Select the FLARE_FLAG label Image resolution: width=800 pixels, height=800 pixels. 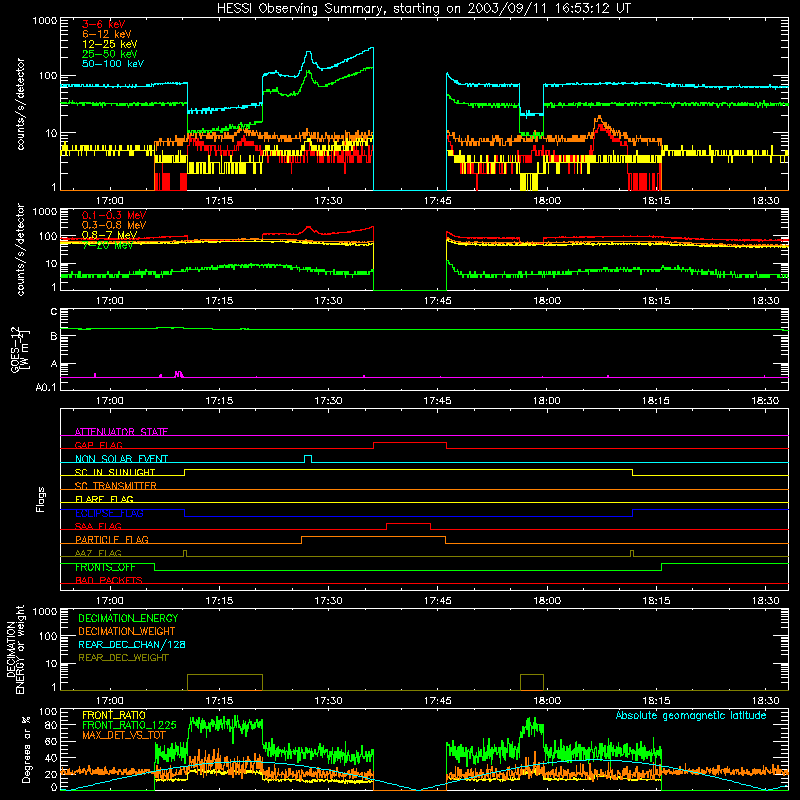click(104, 499)
